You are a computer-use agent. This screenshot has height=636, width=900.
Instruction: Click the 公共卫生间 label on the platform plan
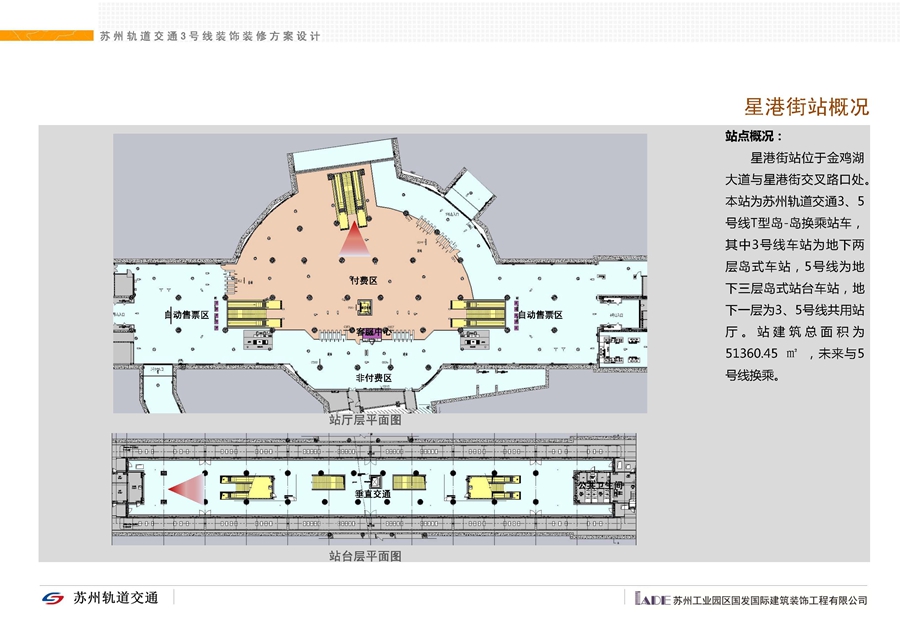point(600,485)
